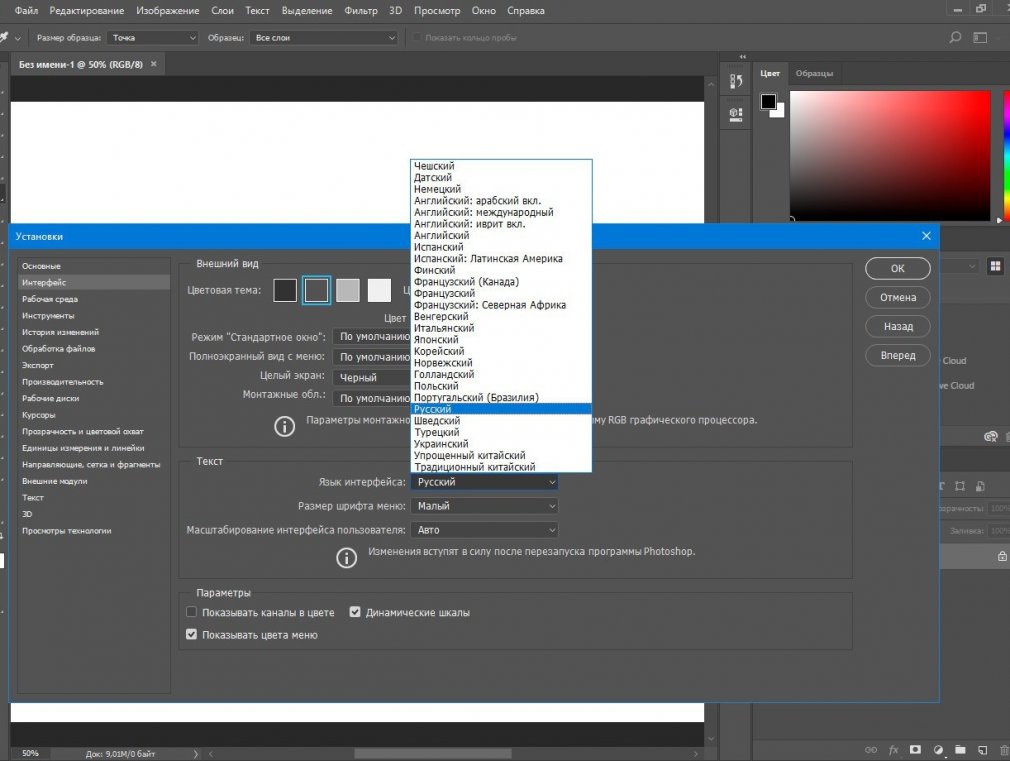Click the Вперед button

coord(897,355)
